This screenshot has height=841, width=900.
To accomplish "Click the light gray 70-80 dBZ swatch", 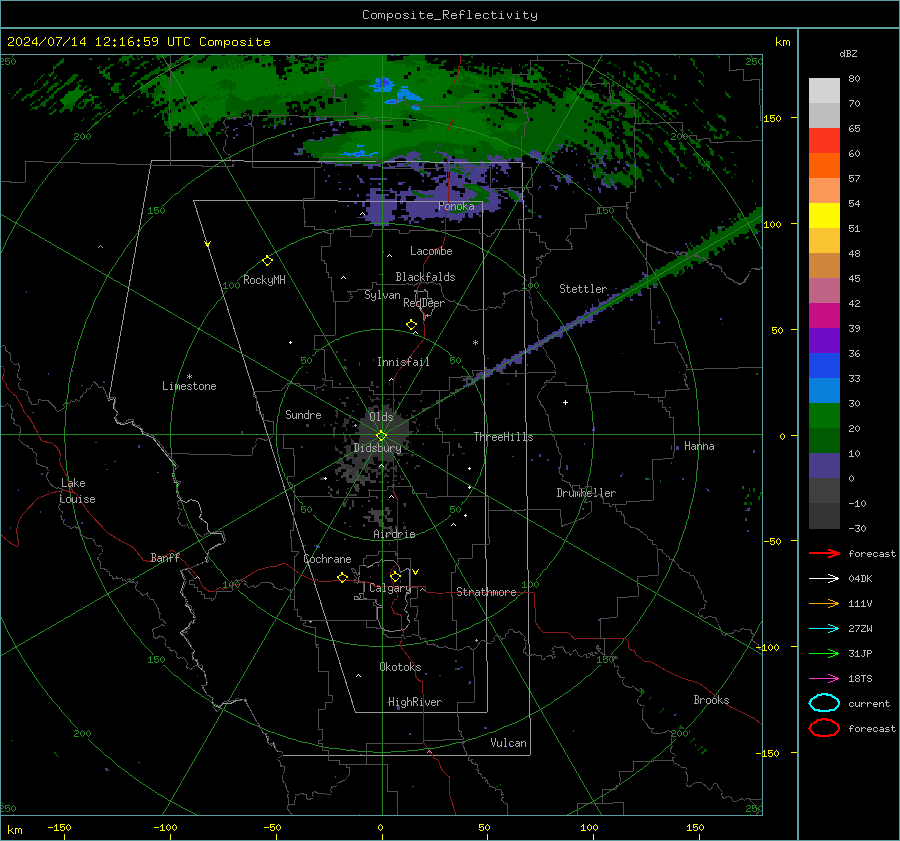I will (x=824, y=91).
